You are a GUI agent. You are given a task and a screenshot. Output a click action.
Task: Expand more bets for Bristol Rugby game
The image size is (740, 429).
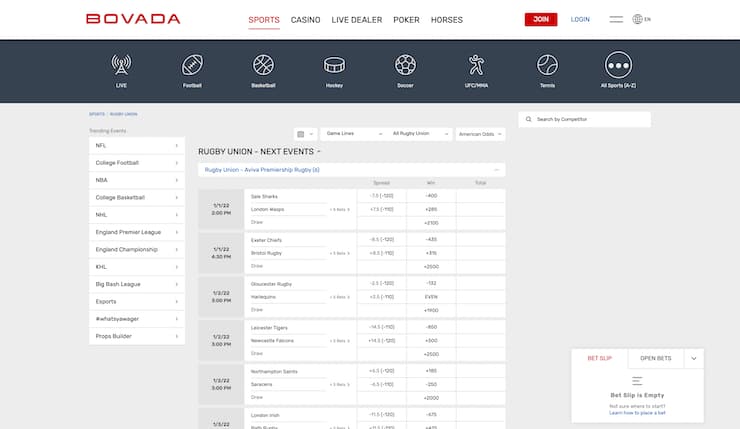(340, 253)
